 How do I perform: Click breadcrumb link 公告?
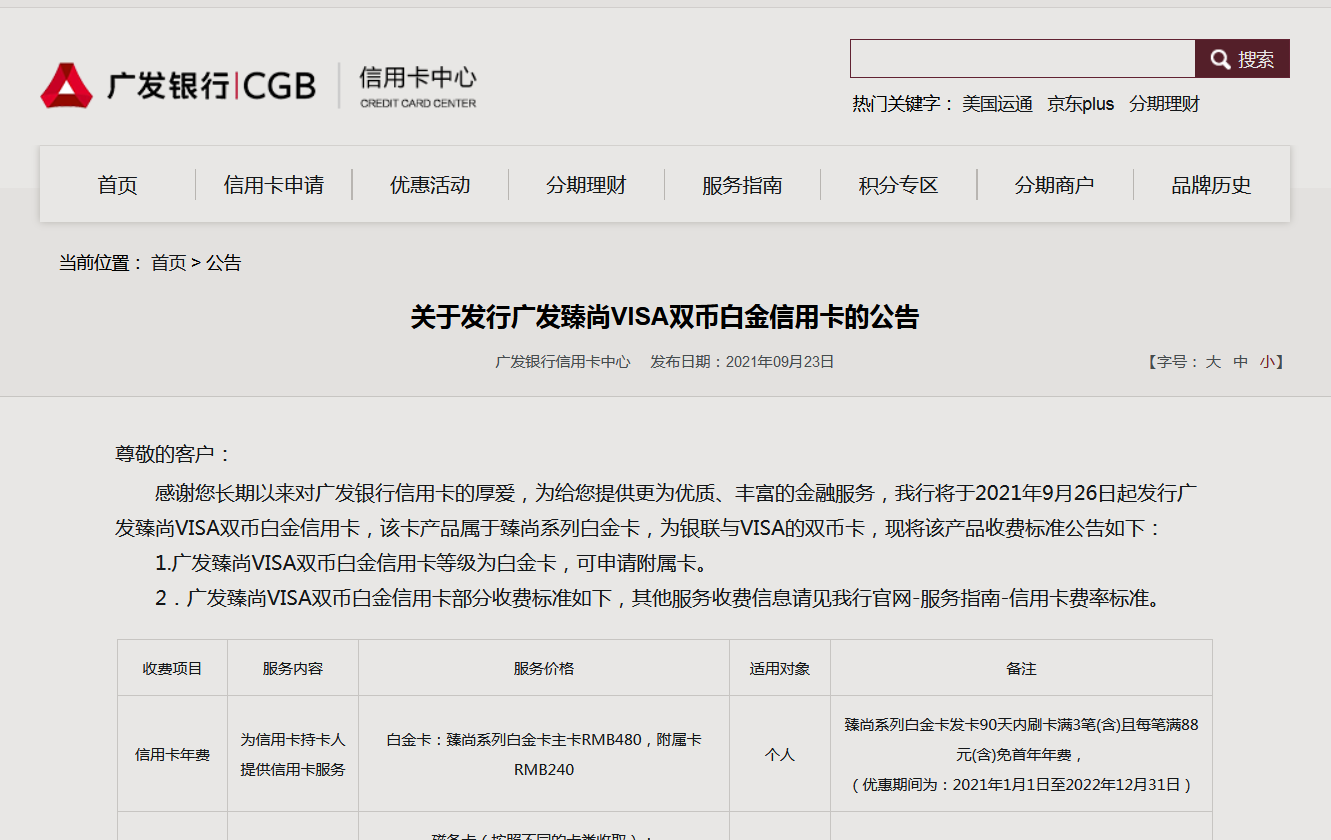coord(224,263)
